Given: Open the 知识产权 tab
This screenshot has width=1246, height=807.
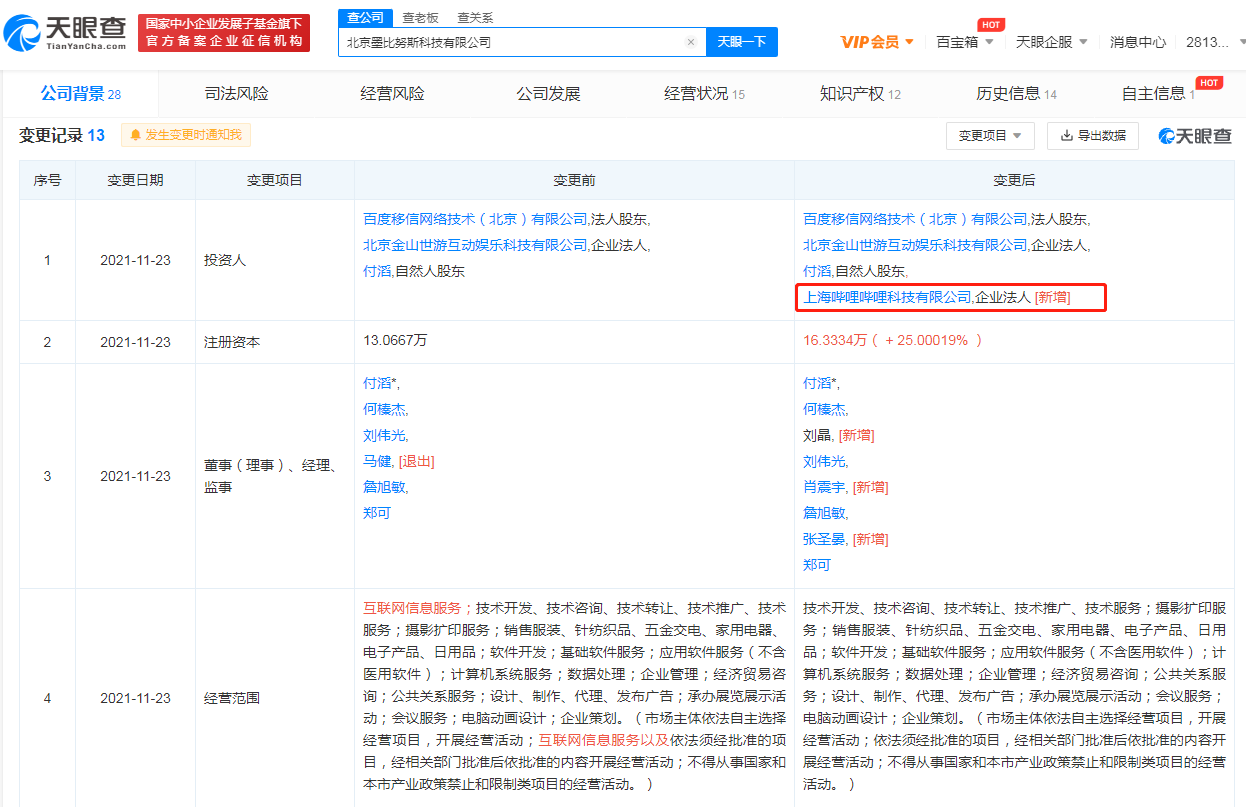Looking at the screenshot, I should [861, 94].
